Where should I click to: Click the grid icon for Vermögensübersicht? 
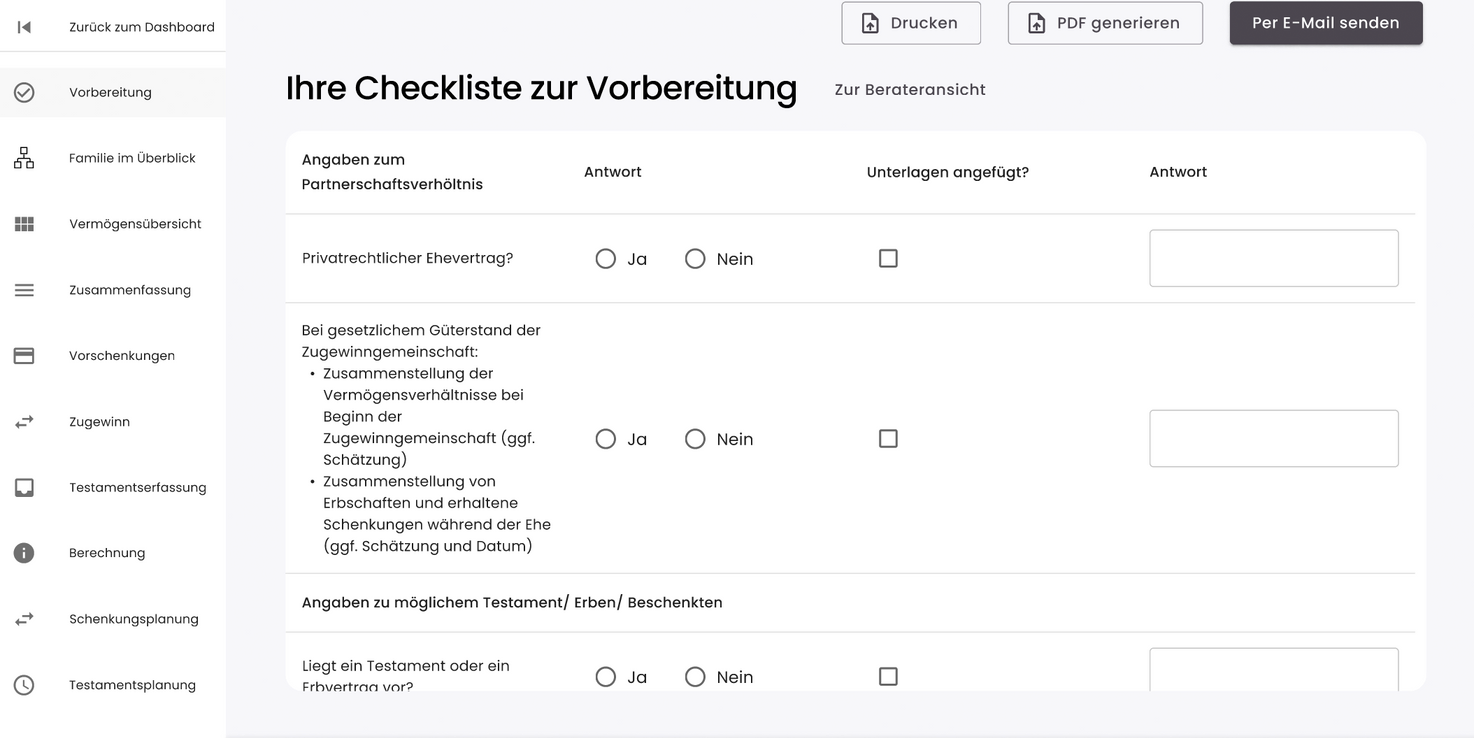click(24, 224)
